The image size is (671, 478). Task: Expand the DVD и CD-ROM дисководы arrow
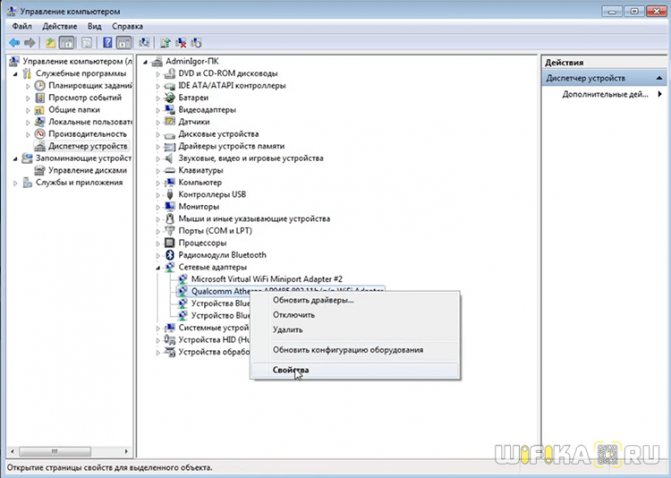pos(158,74)
